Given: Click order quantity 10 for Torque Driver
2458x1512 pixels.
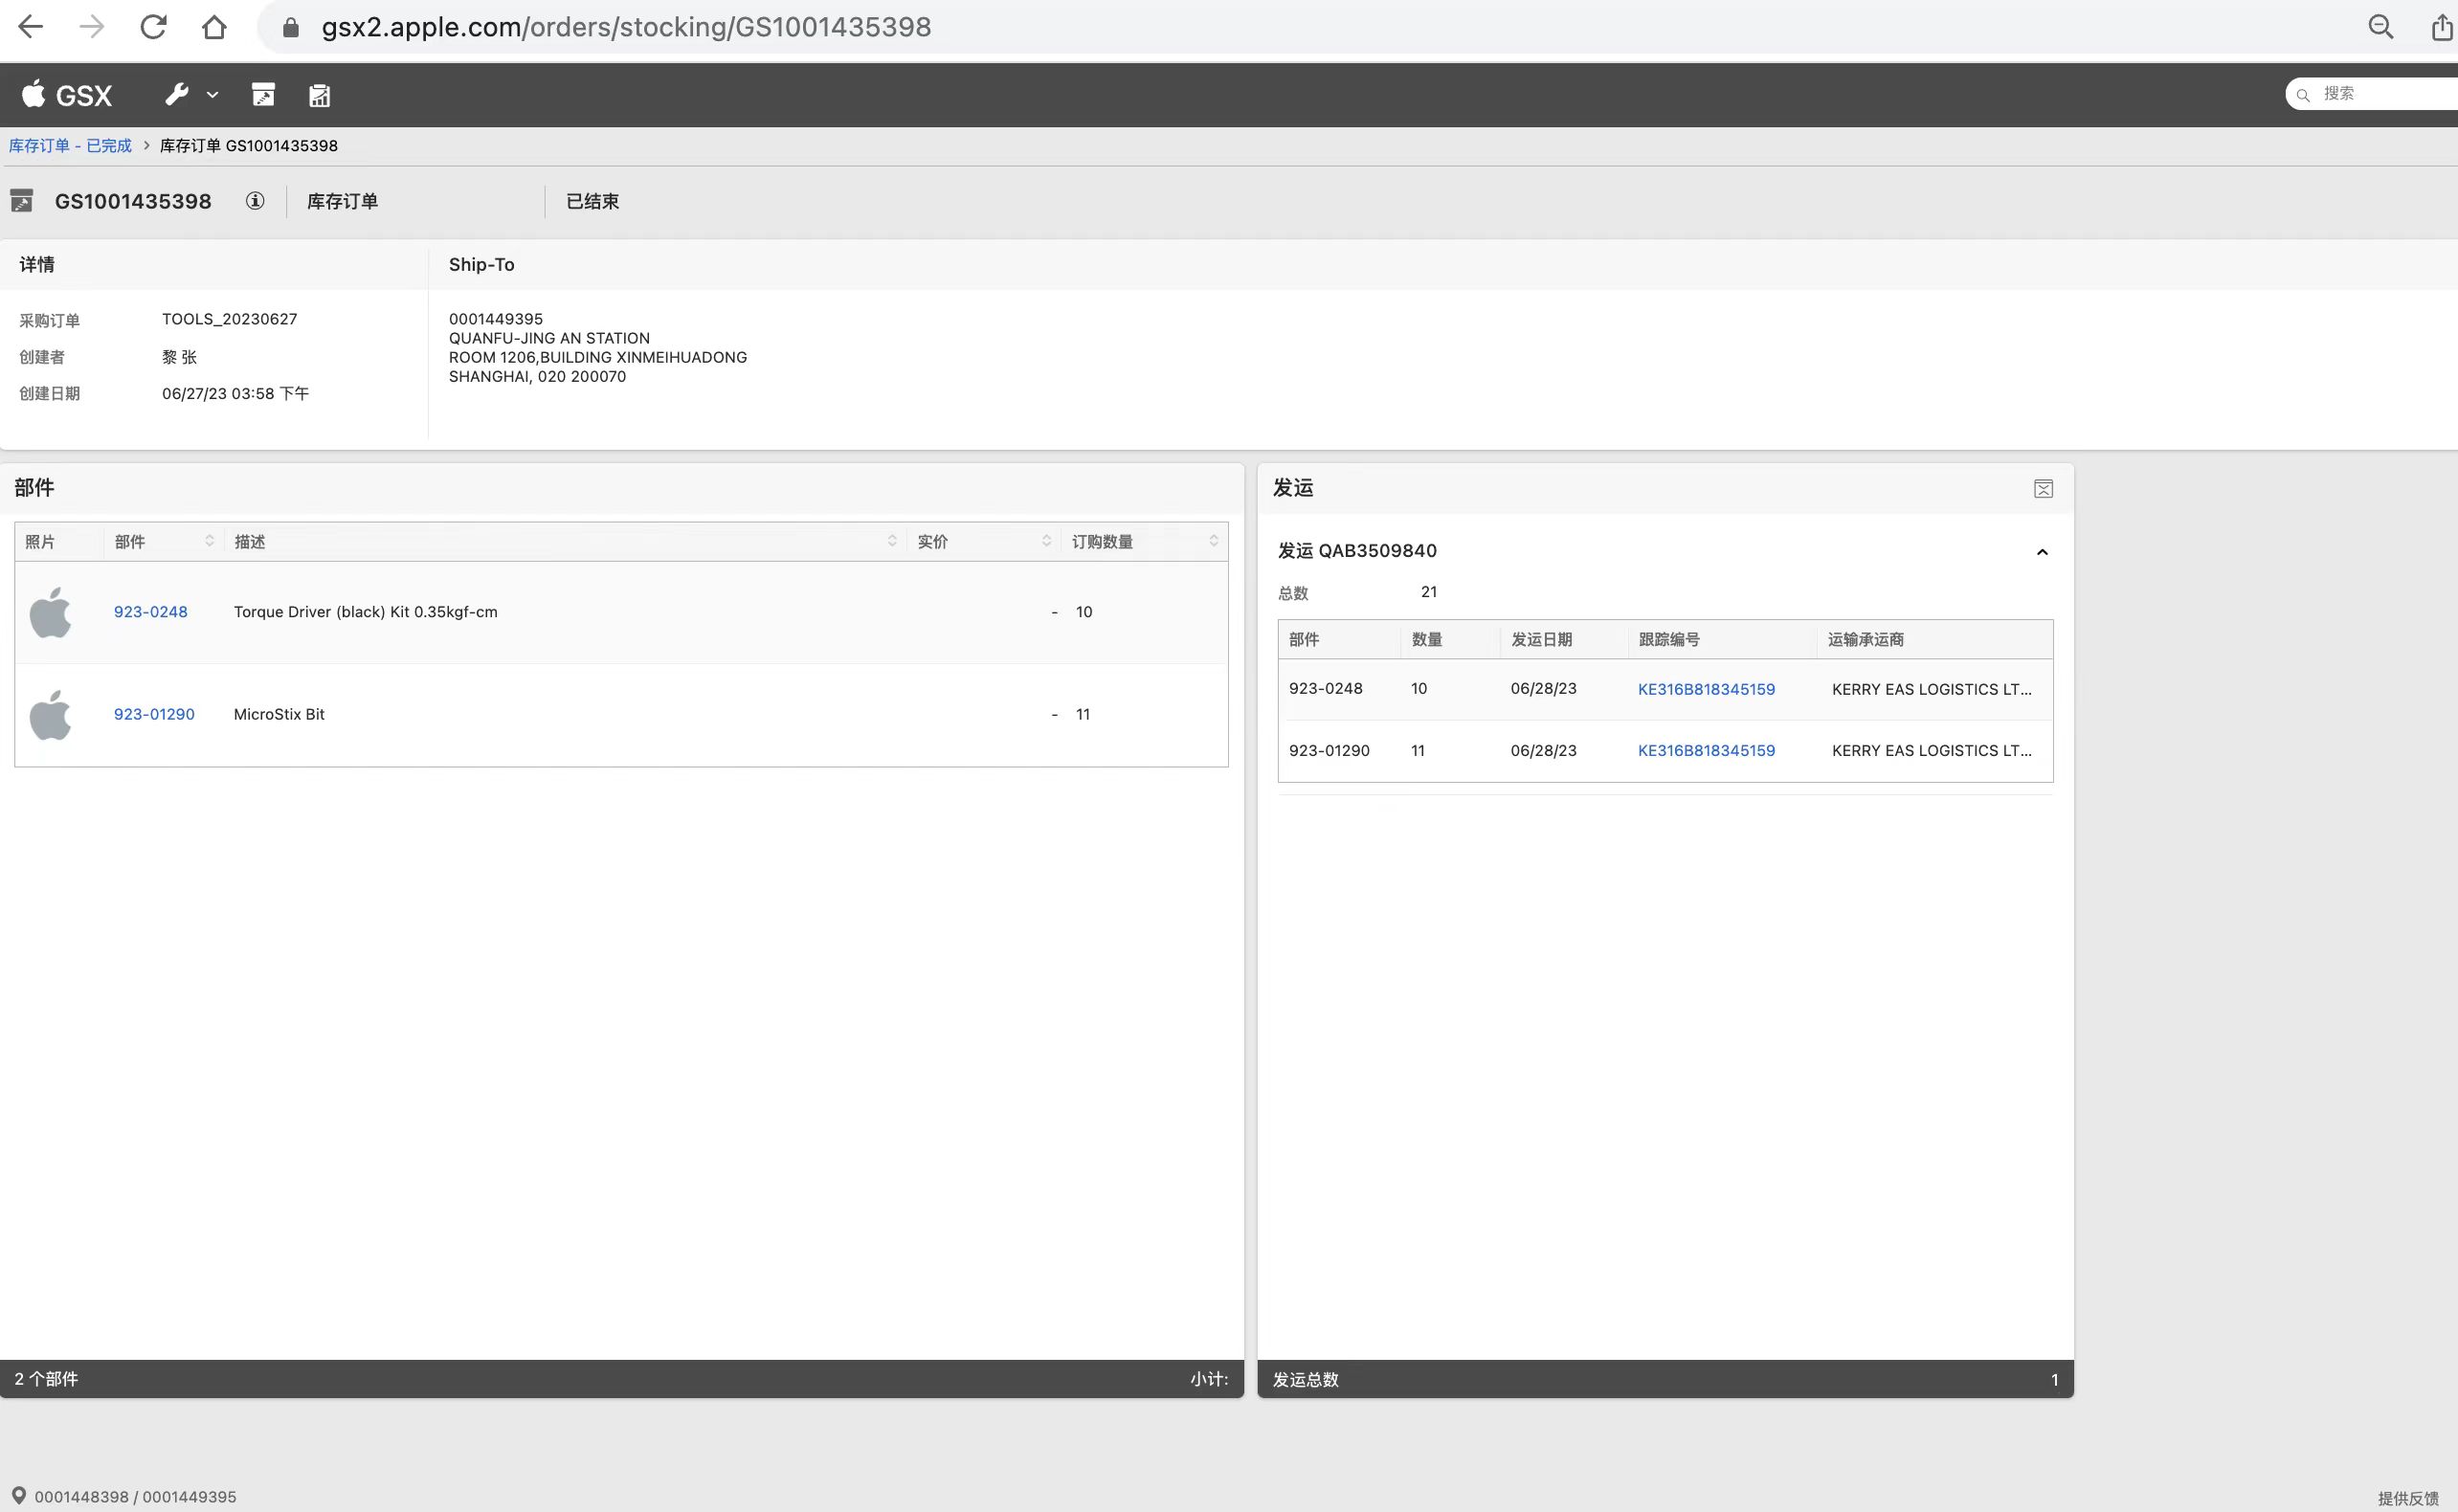Looking at the screenshot, I should [x=1084, y=612].
